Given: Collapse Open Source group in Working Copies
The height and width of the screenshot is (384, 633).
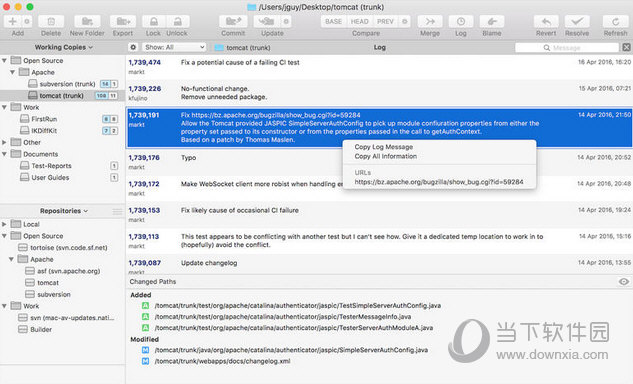Looking at the screenshot, I should click(4, 61).
